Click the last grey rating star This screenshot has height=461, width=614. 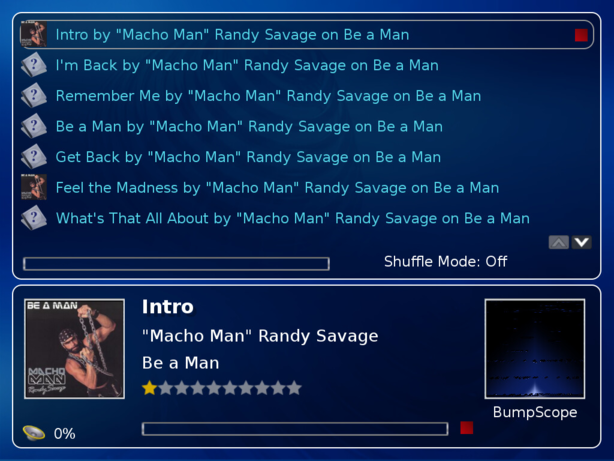tap(294, 388)
